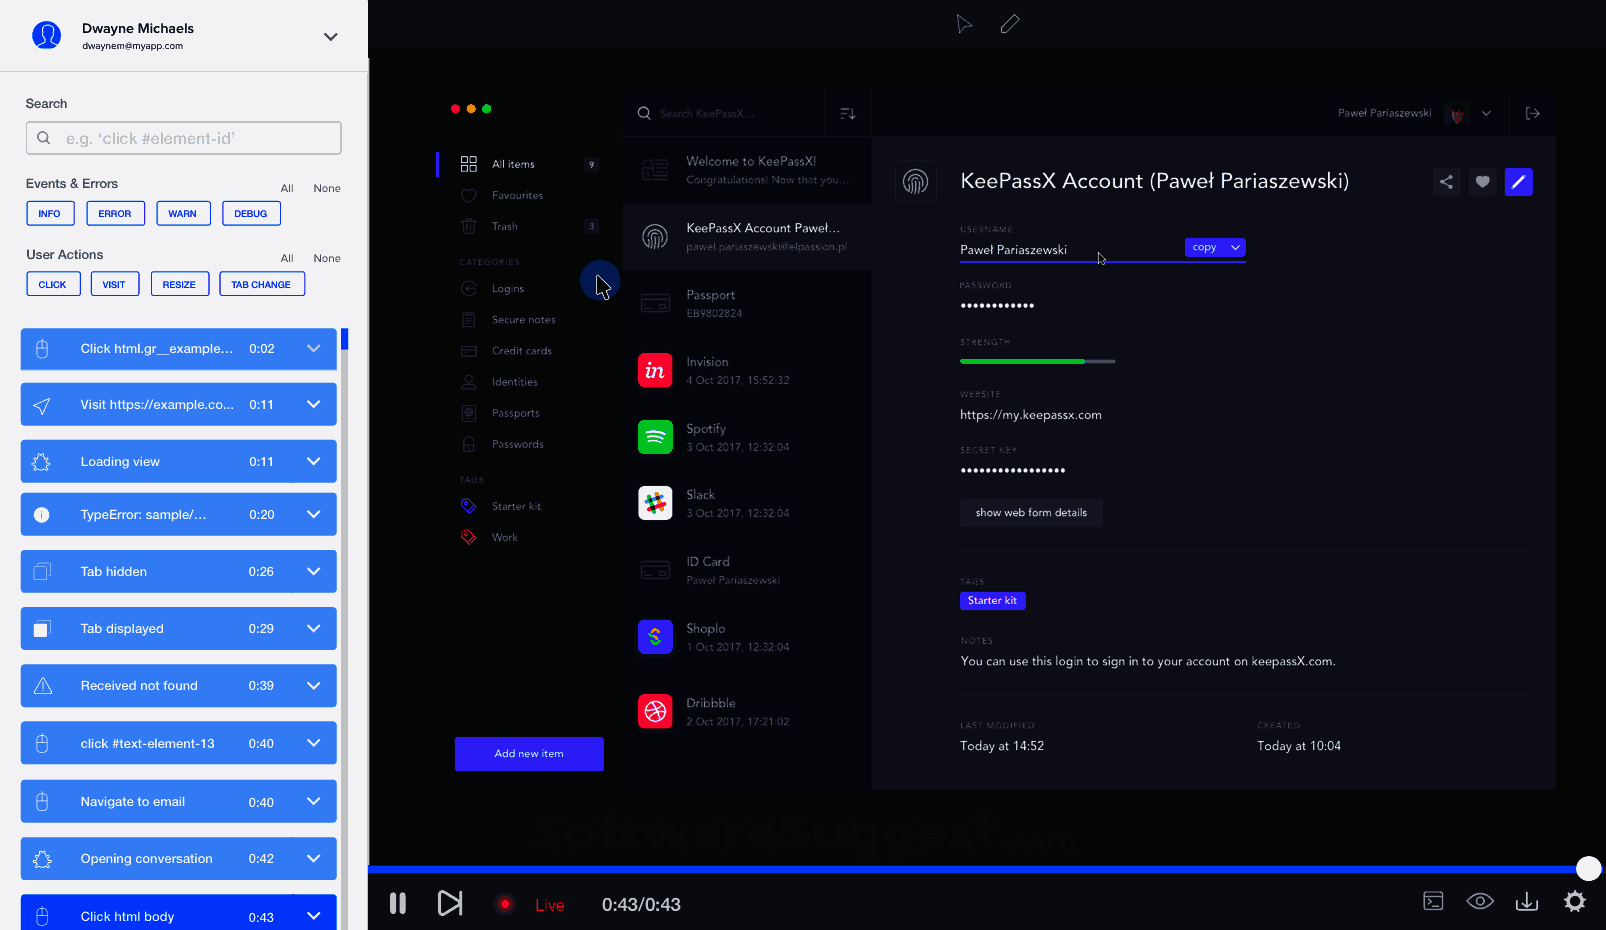Open the Starter kit tag

click(516, 506)
